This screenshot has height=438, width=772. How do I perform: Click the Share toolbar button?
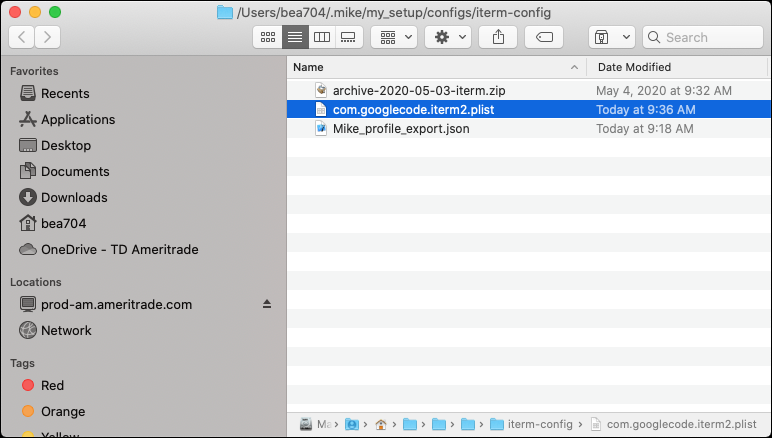click(498, 37)
